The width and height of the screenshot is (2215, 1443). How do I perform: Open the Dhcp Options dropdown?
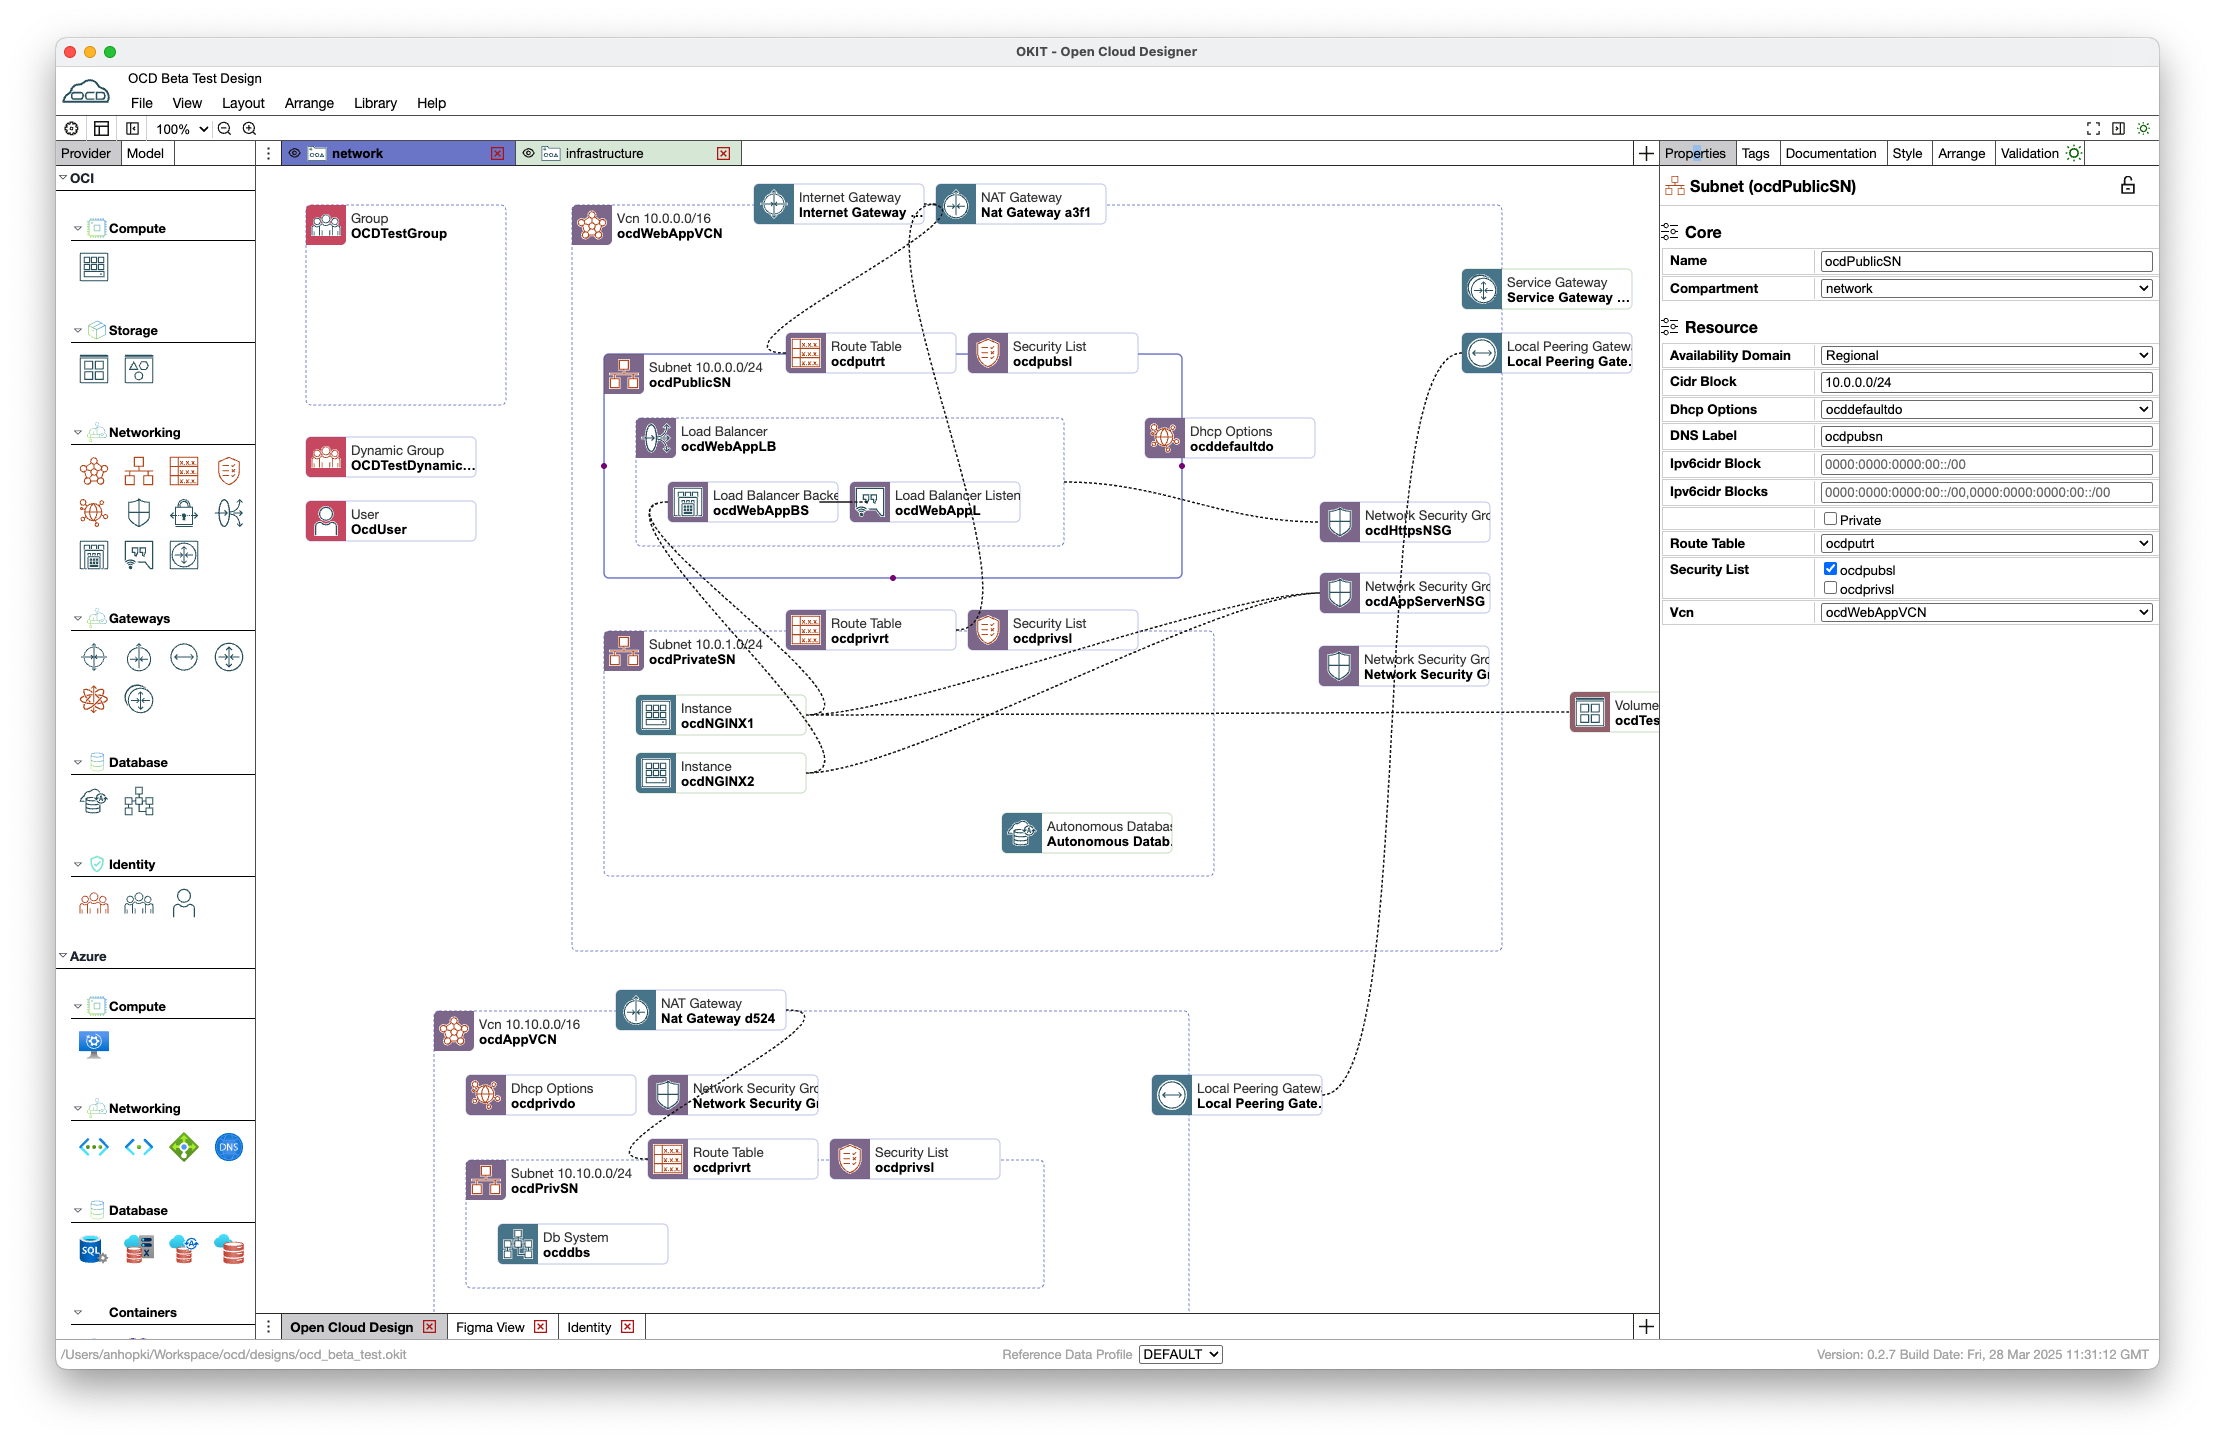(x=1986, y=409)
